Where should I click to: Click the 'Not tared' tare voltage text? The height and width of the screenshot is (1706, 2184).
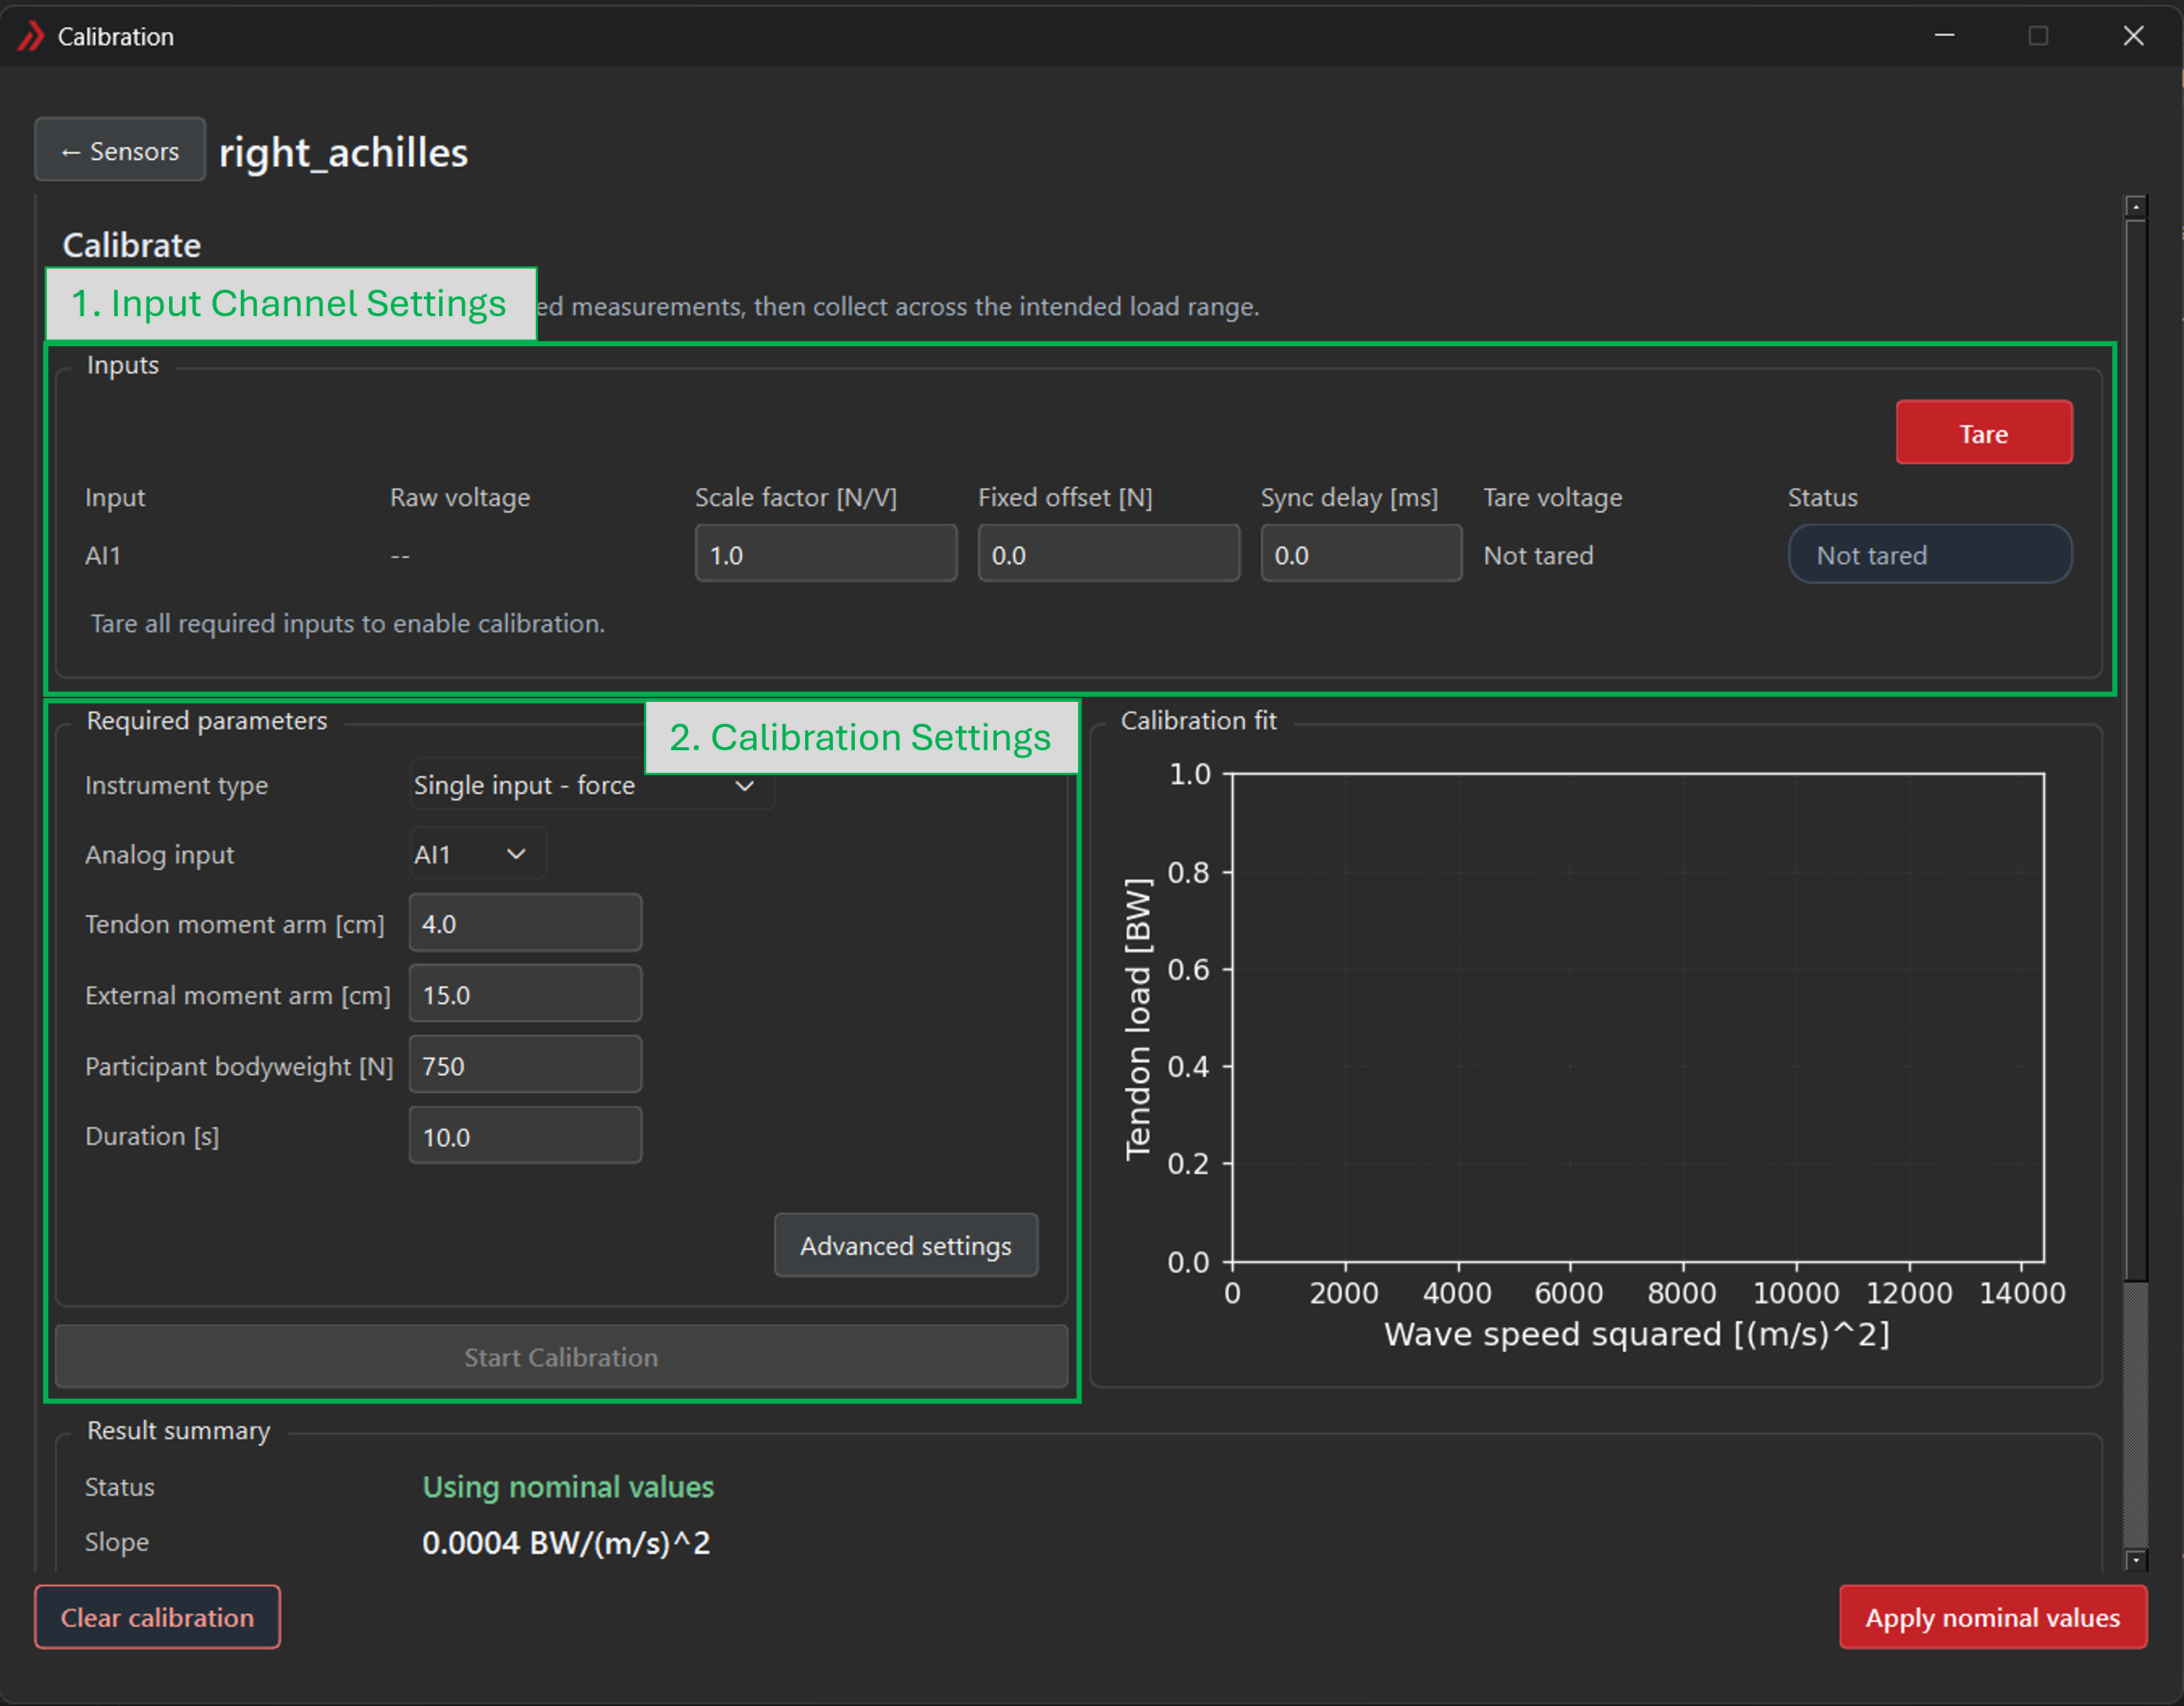tap(1538, 555)
